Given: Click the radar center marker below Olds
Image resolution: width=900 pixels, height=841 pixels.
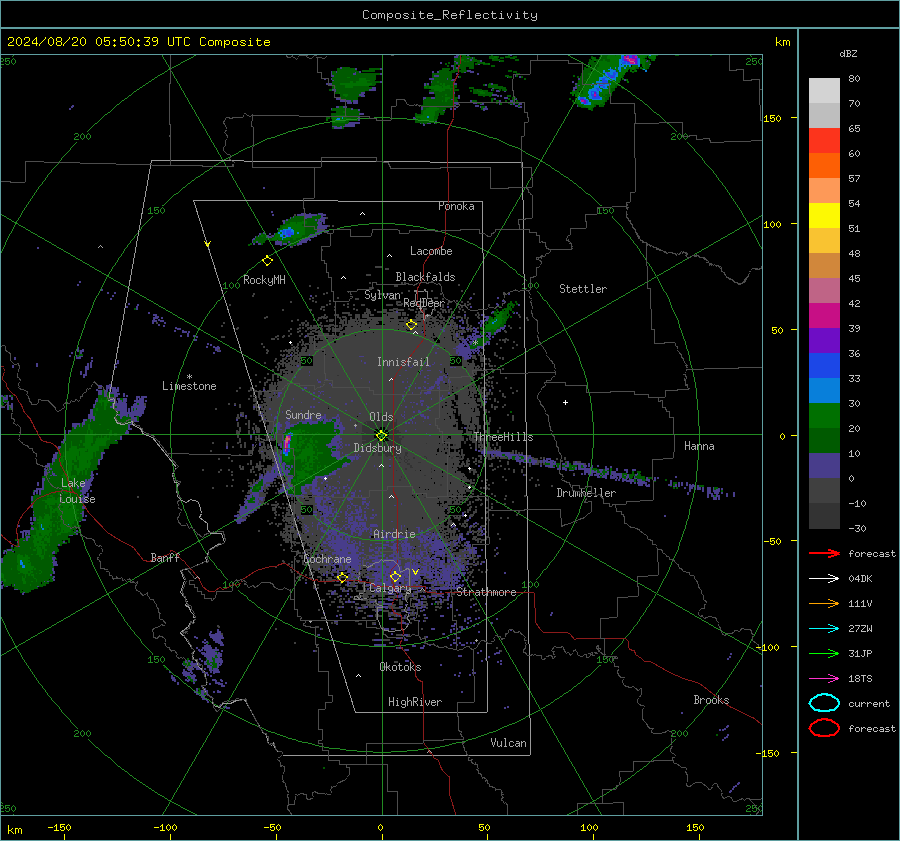Looking at the screenshot, I should click(382, 435).
